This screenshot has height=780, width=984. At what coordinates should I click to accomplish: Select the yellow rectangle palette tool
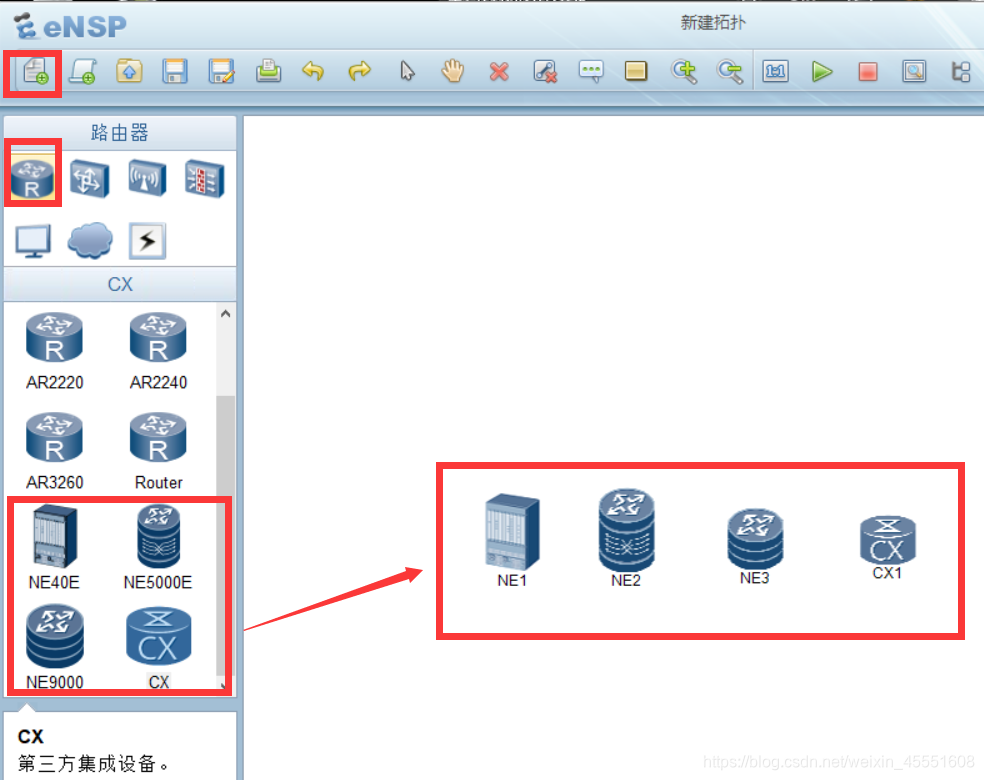click(636, 71)
